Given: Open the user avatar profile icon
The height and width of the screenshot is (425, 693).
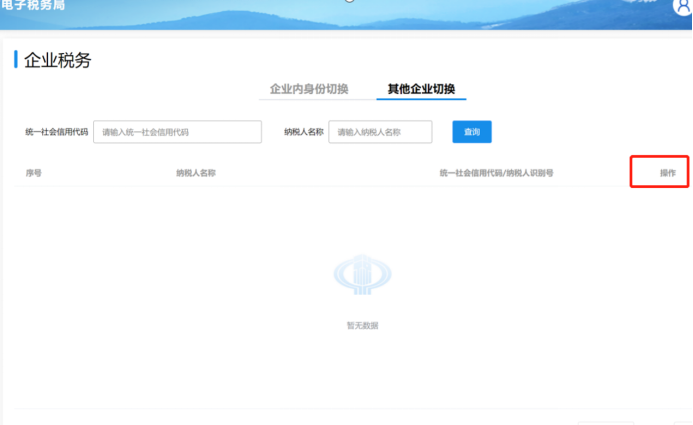Looking at the screenshot, I should (682, 7).
